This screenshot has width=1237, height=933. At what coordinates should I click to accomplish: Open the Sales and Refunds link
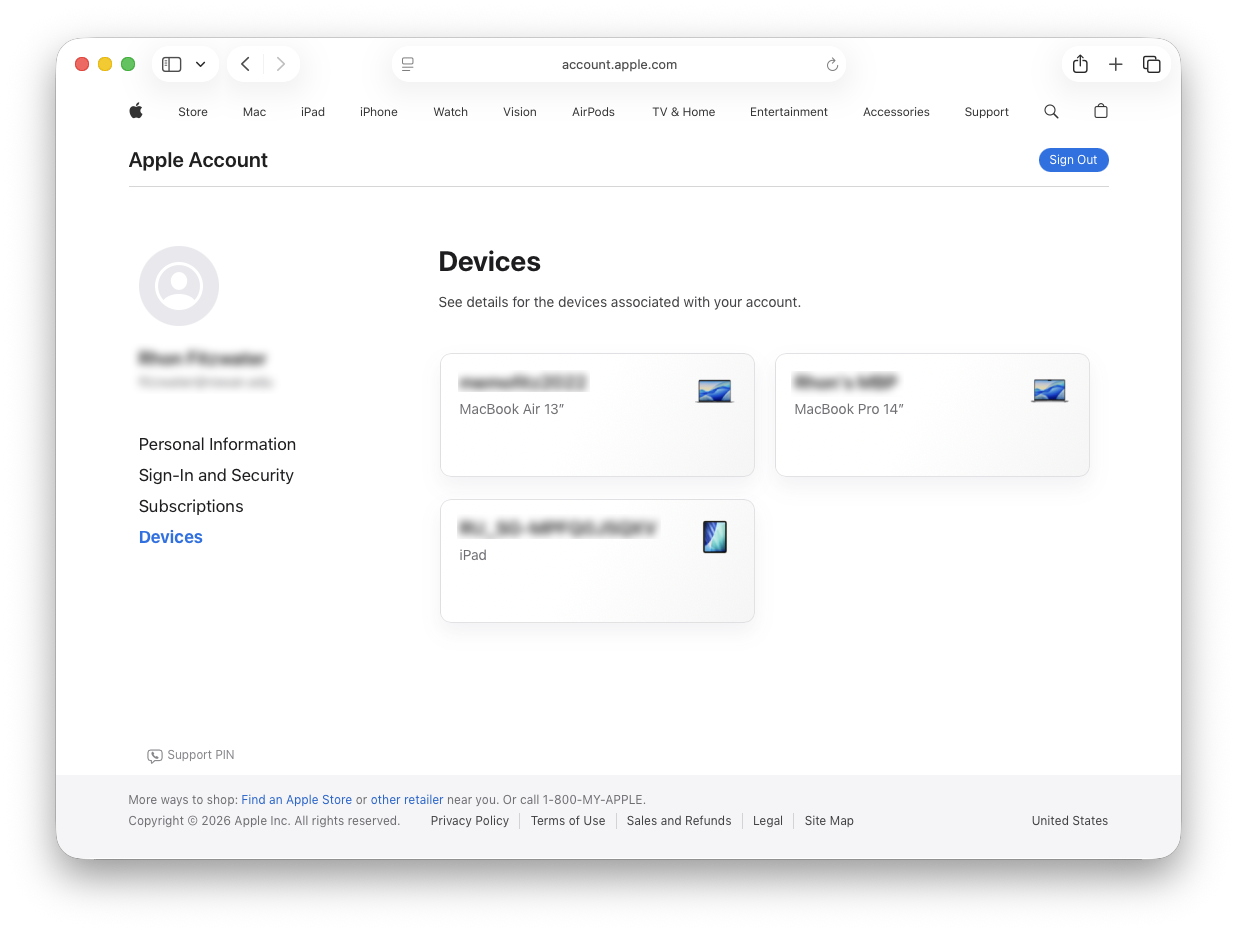[679, 821]
